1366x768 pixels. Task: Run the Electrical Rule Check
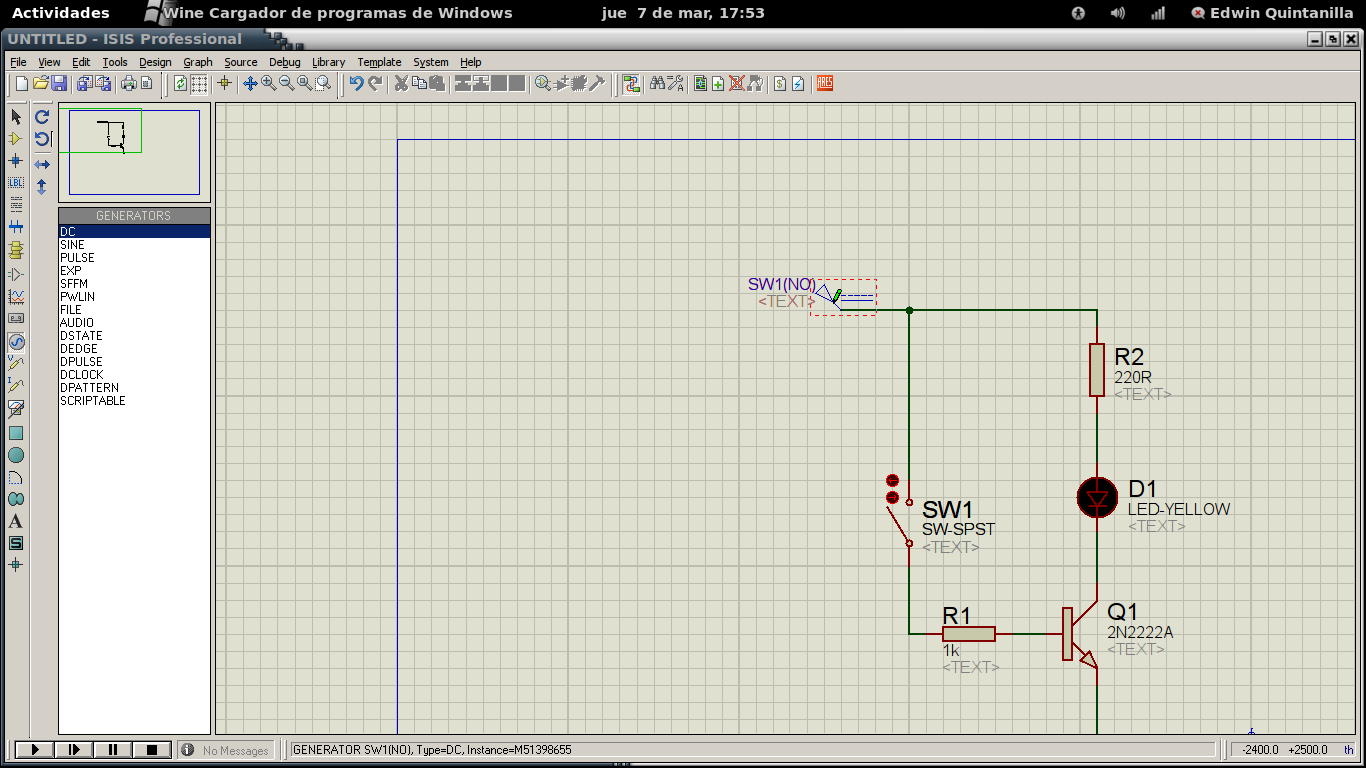[798, 84]
